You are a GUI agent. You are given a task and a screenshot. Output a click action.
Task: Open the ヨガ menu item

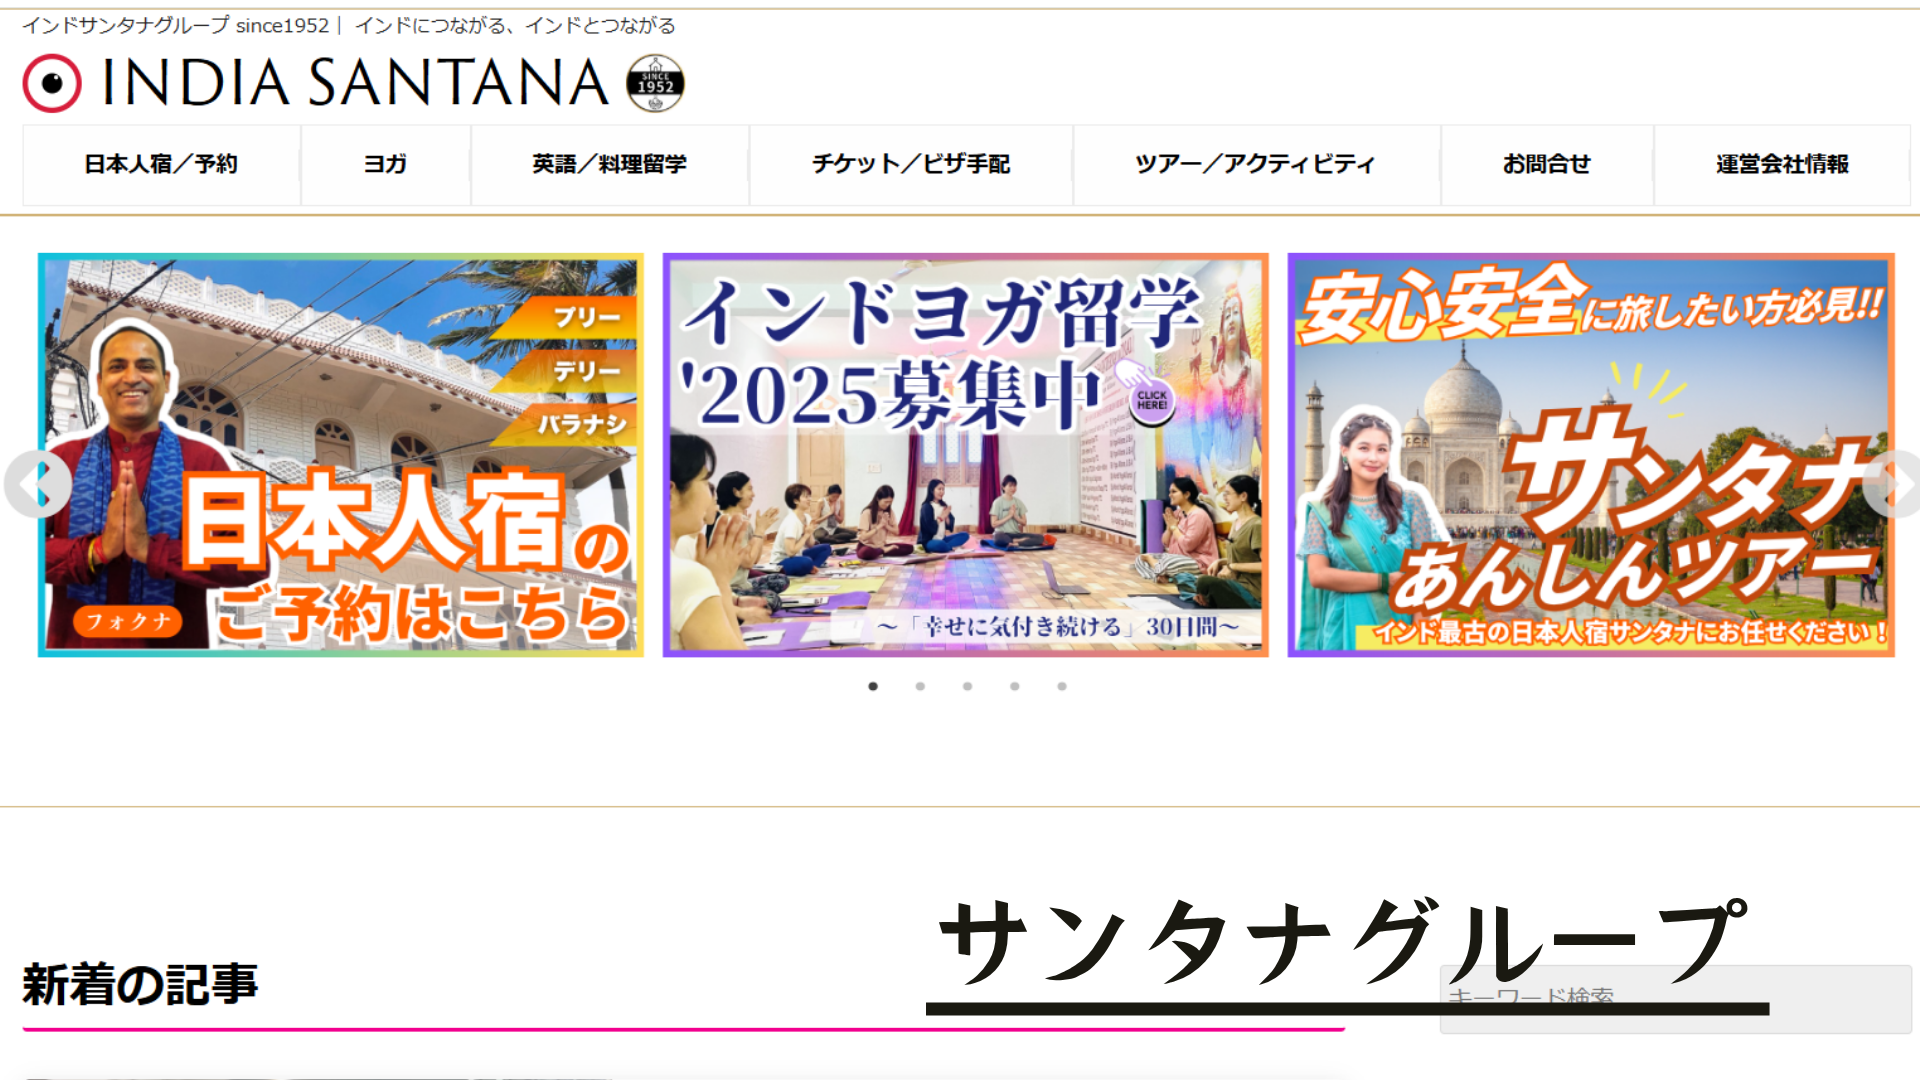[x=385, y=165]
